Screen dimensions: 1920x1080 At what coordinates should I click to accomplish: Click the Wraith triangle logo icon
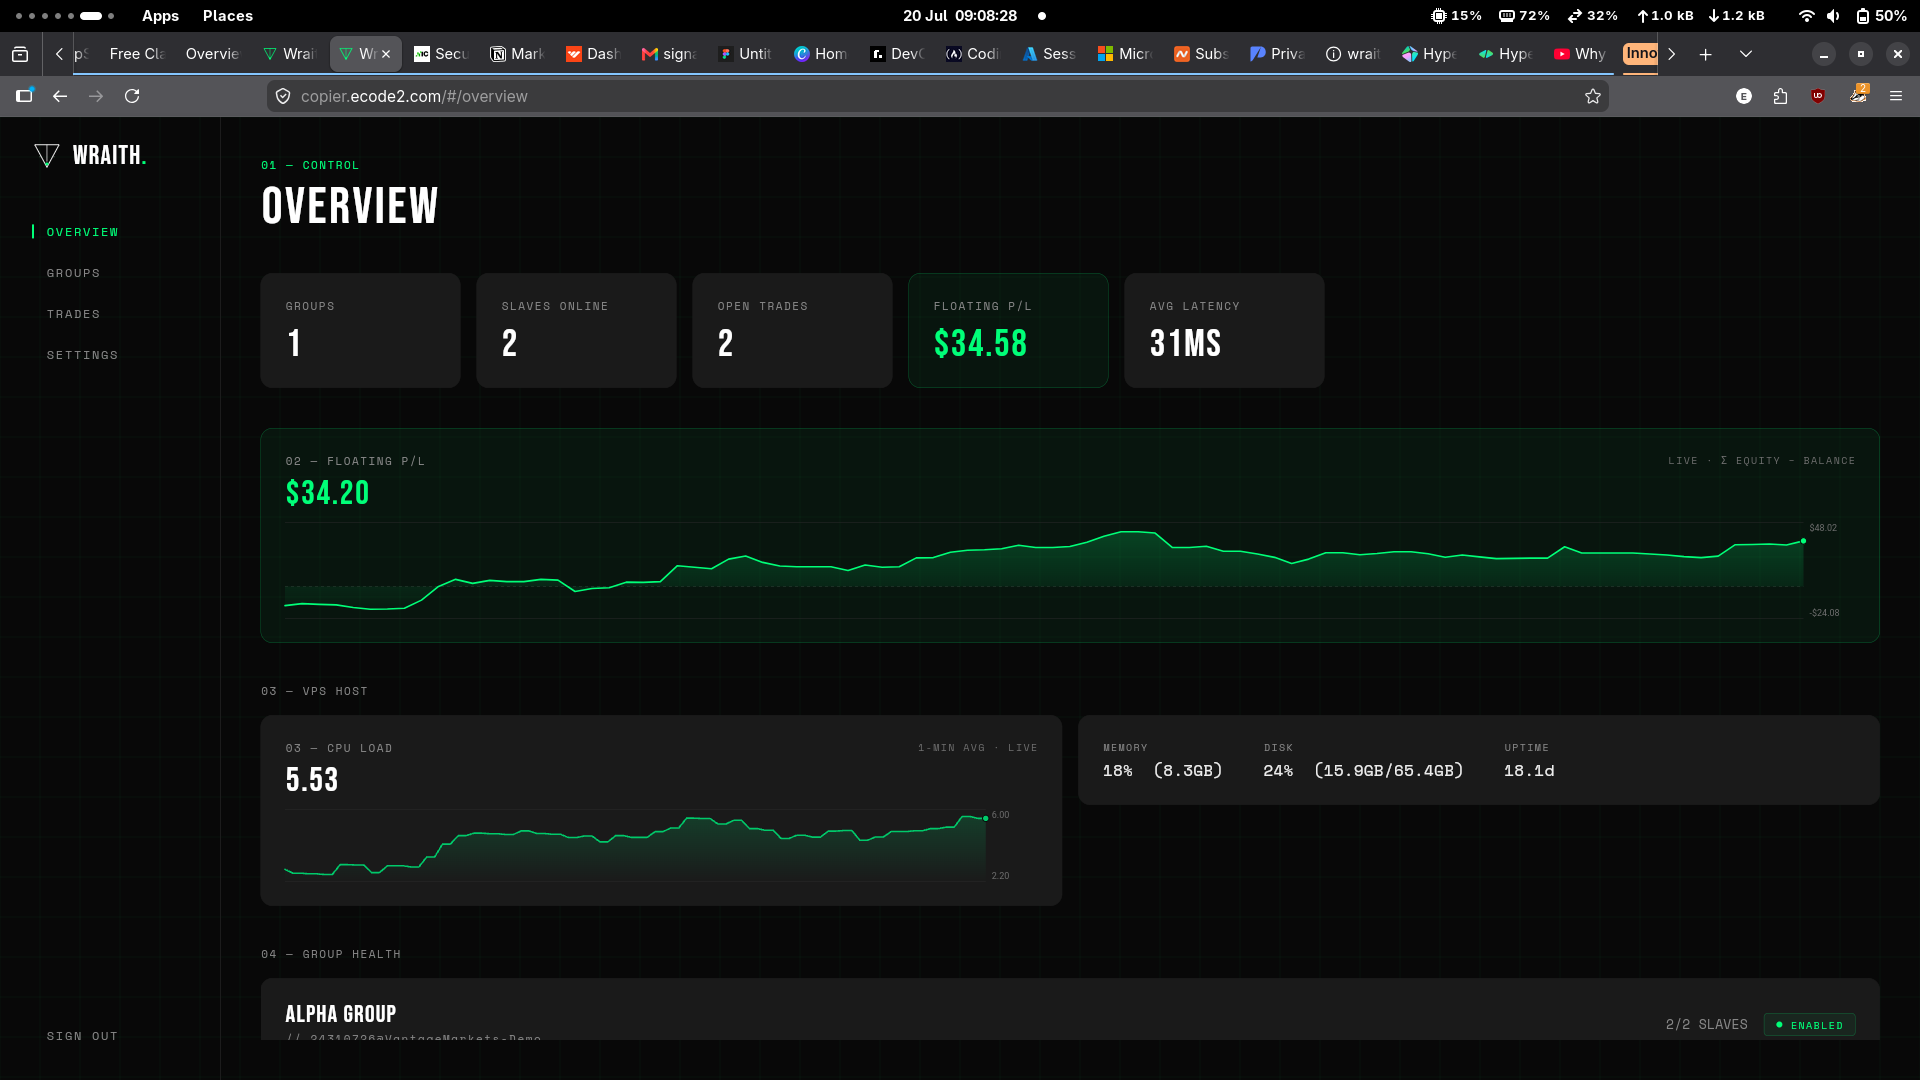[x=46, y=155]
